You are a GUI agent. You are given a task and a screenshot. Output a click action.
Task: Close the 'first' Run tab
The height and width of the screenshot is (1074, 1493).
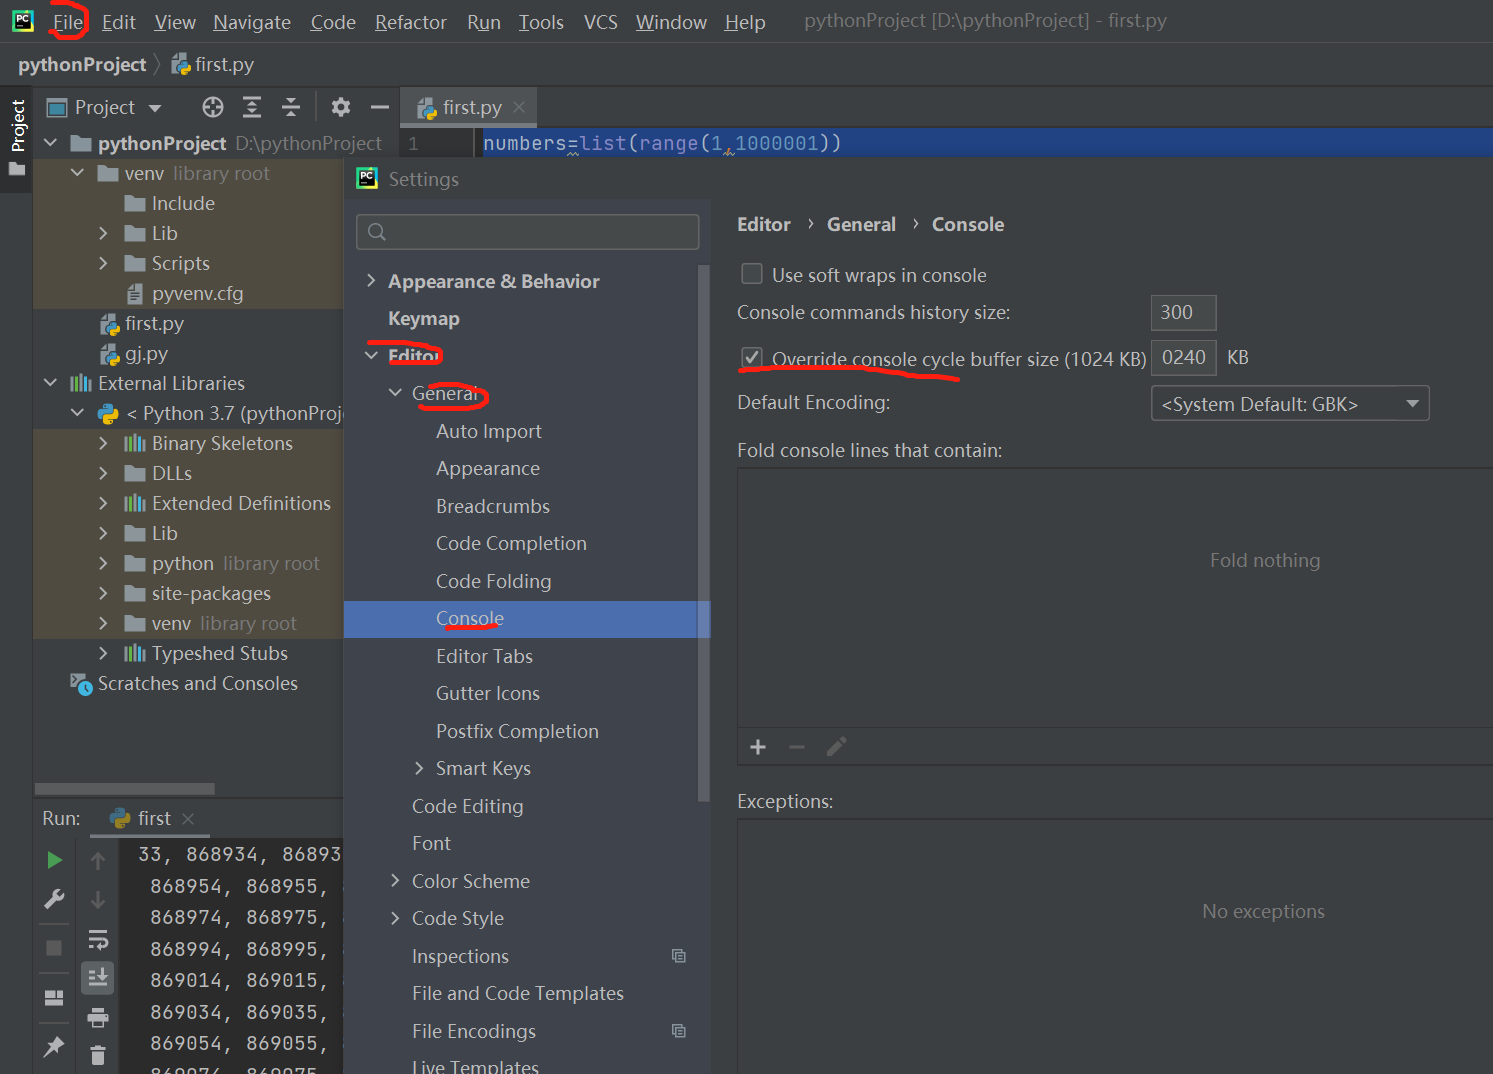coord(188,818)
